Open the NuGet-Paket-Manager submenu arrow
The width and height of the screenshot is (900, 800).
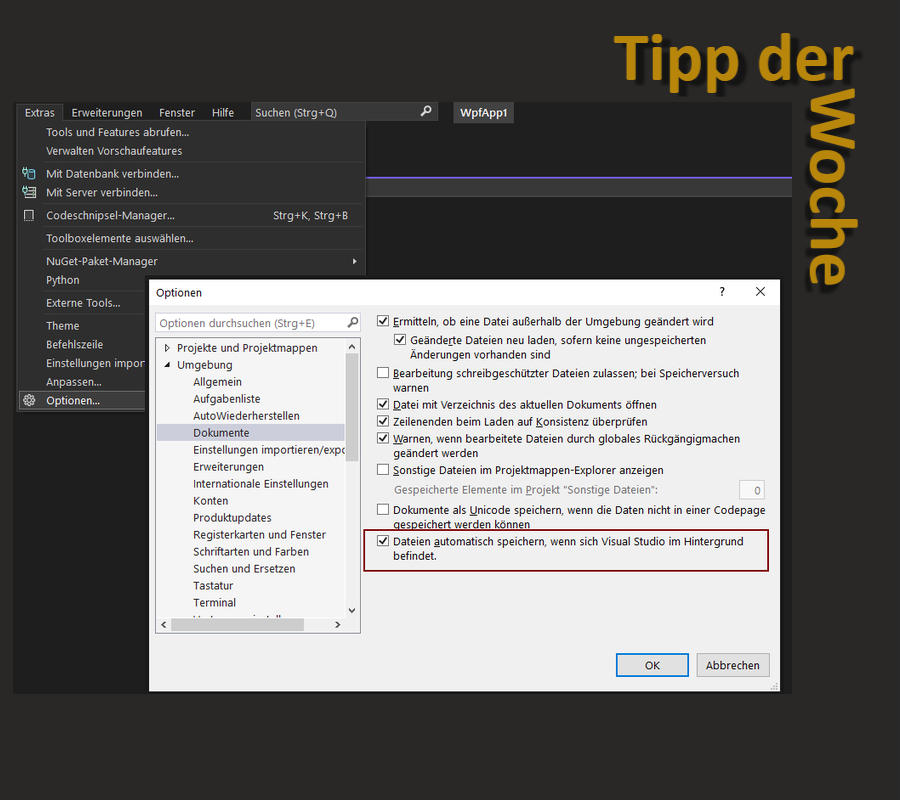pos(355,261)
